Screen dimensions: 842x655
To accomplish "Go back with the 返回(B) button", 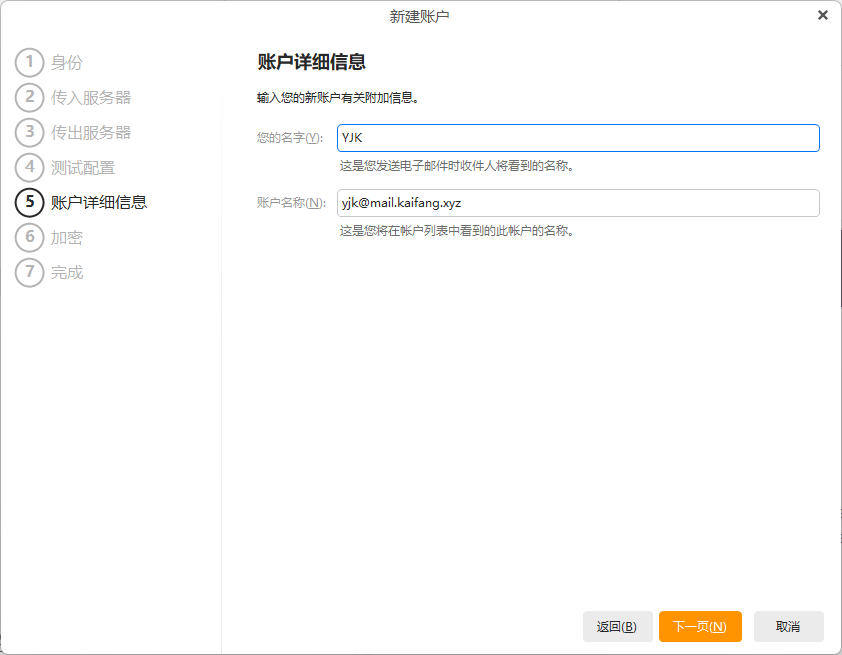I will point(618,626).
